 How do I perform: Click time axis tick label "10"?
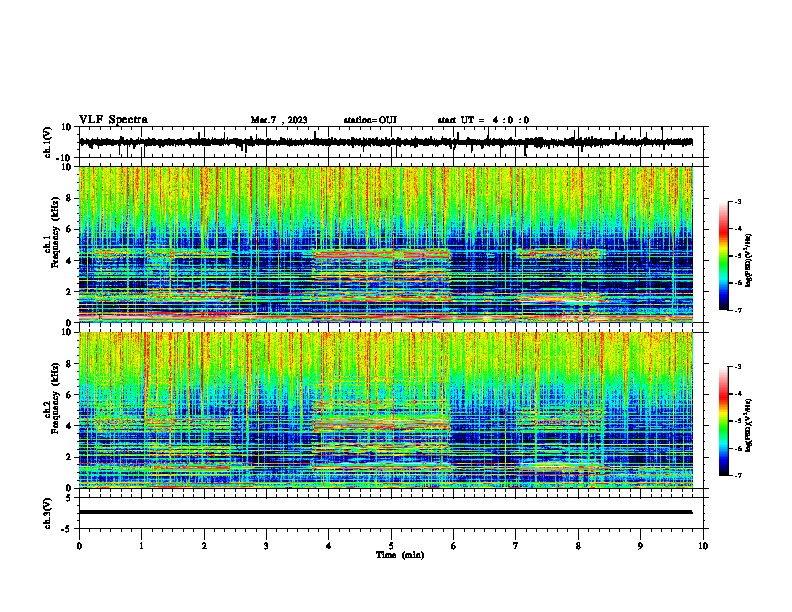[703, 546]
